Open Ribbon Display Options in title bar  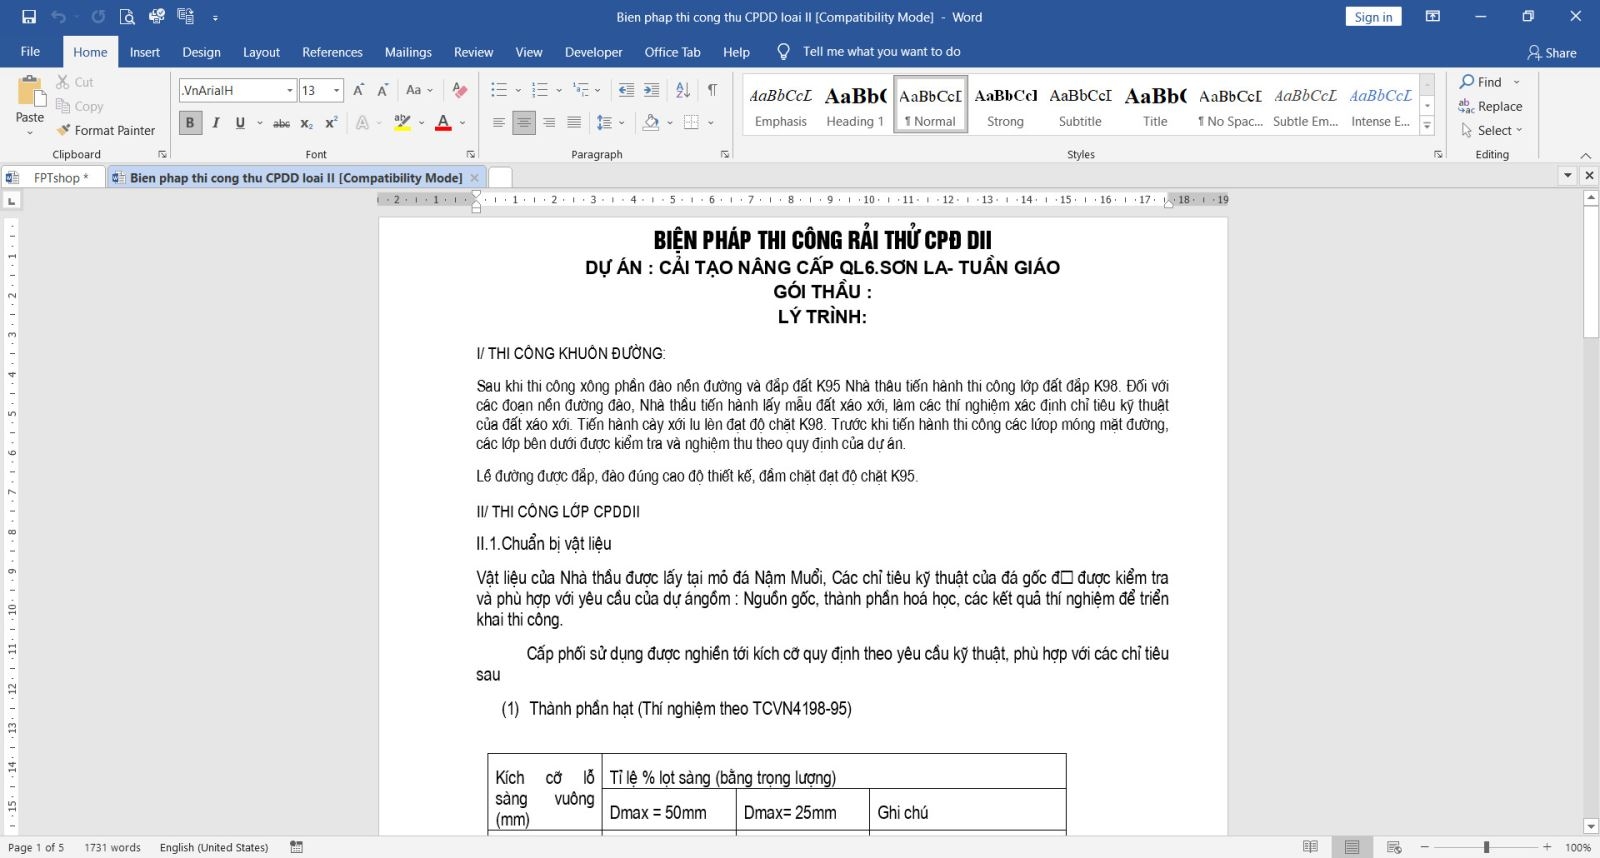pos(1432,16)
